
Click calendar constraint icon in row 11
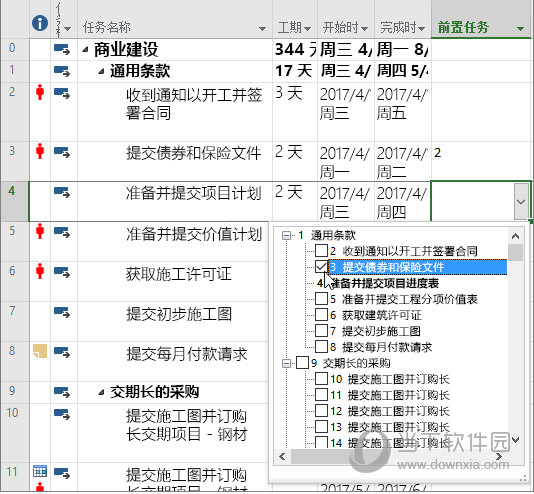pos(40,471)
